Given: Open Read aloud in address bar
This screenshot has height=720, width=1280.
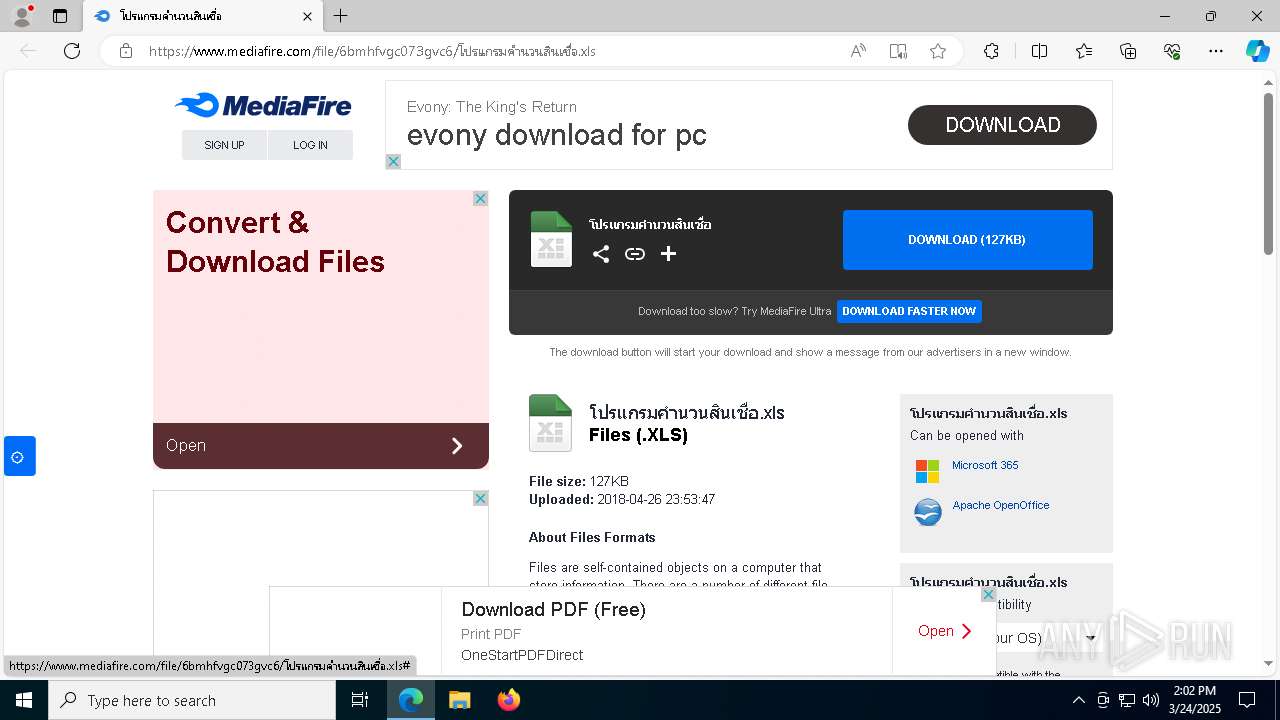Looking at the screenshot, I should pyautogui.click(x=858, y=51).
